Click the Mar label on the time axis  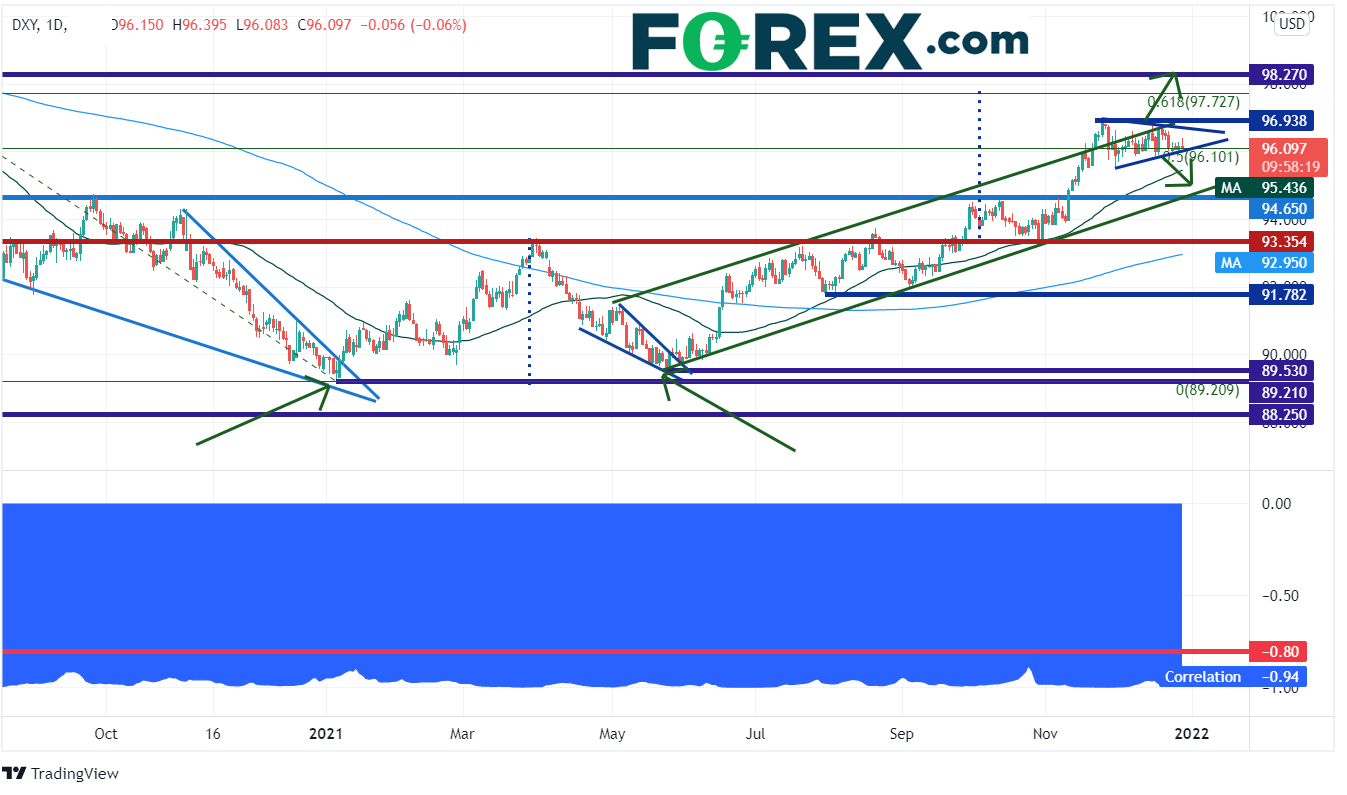click(x=462, y=733)
